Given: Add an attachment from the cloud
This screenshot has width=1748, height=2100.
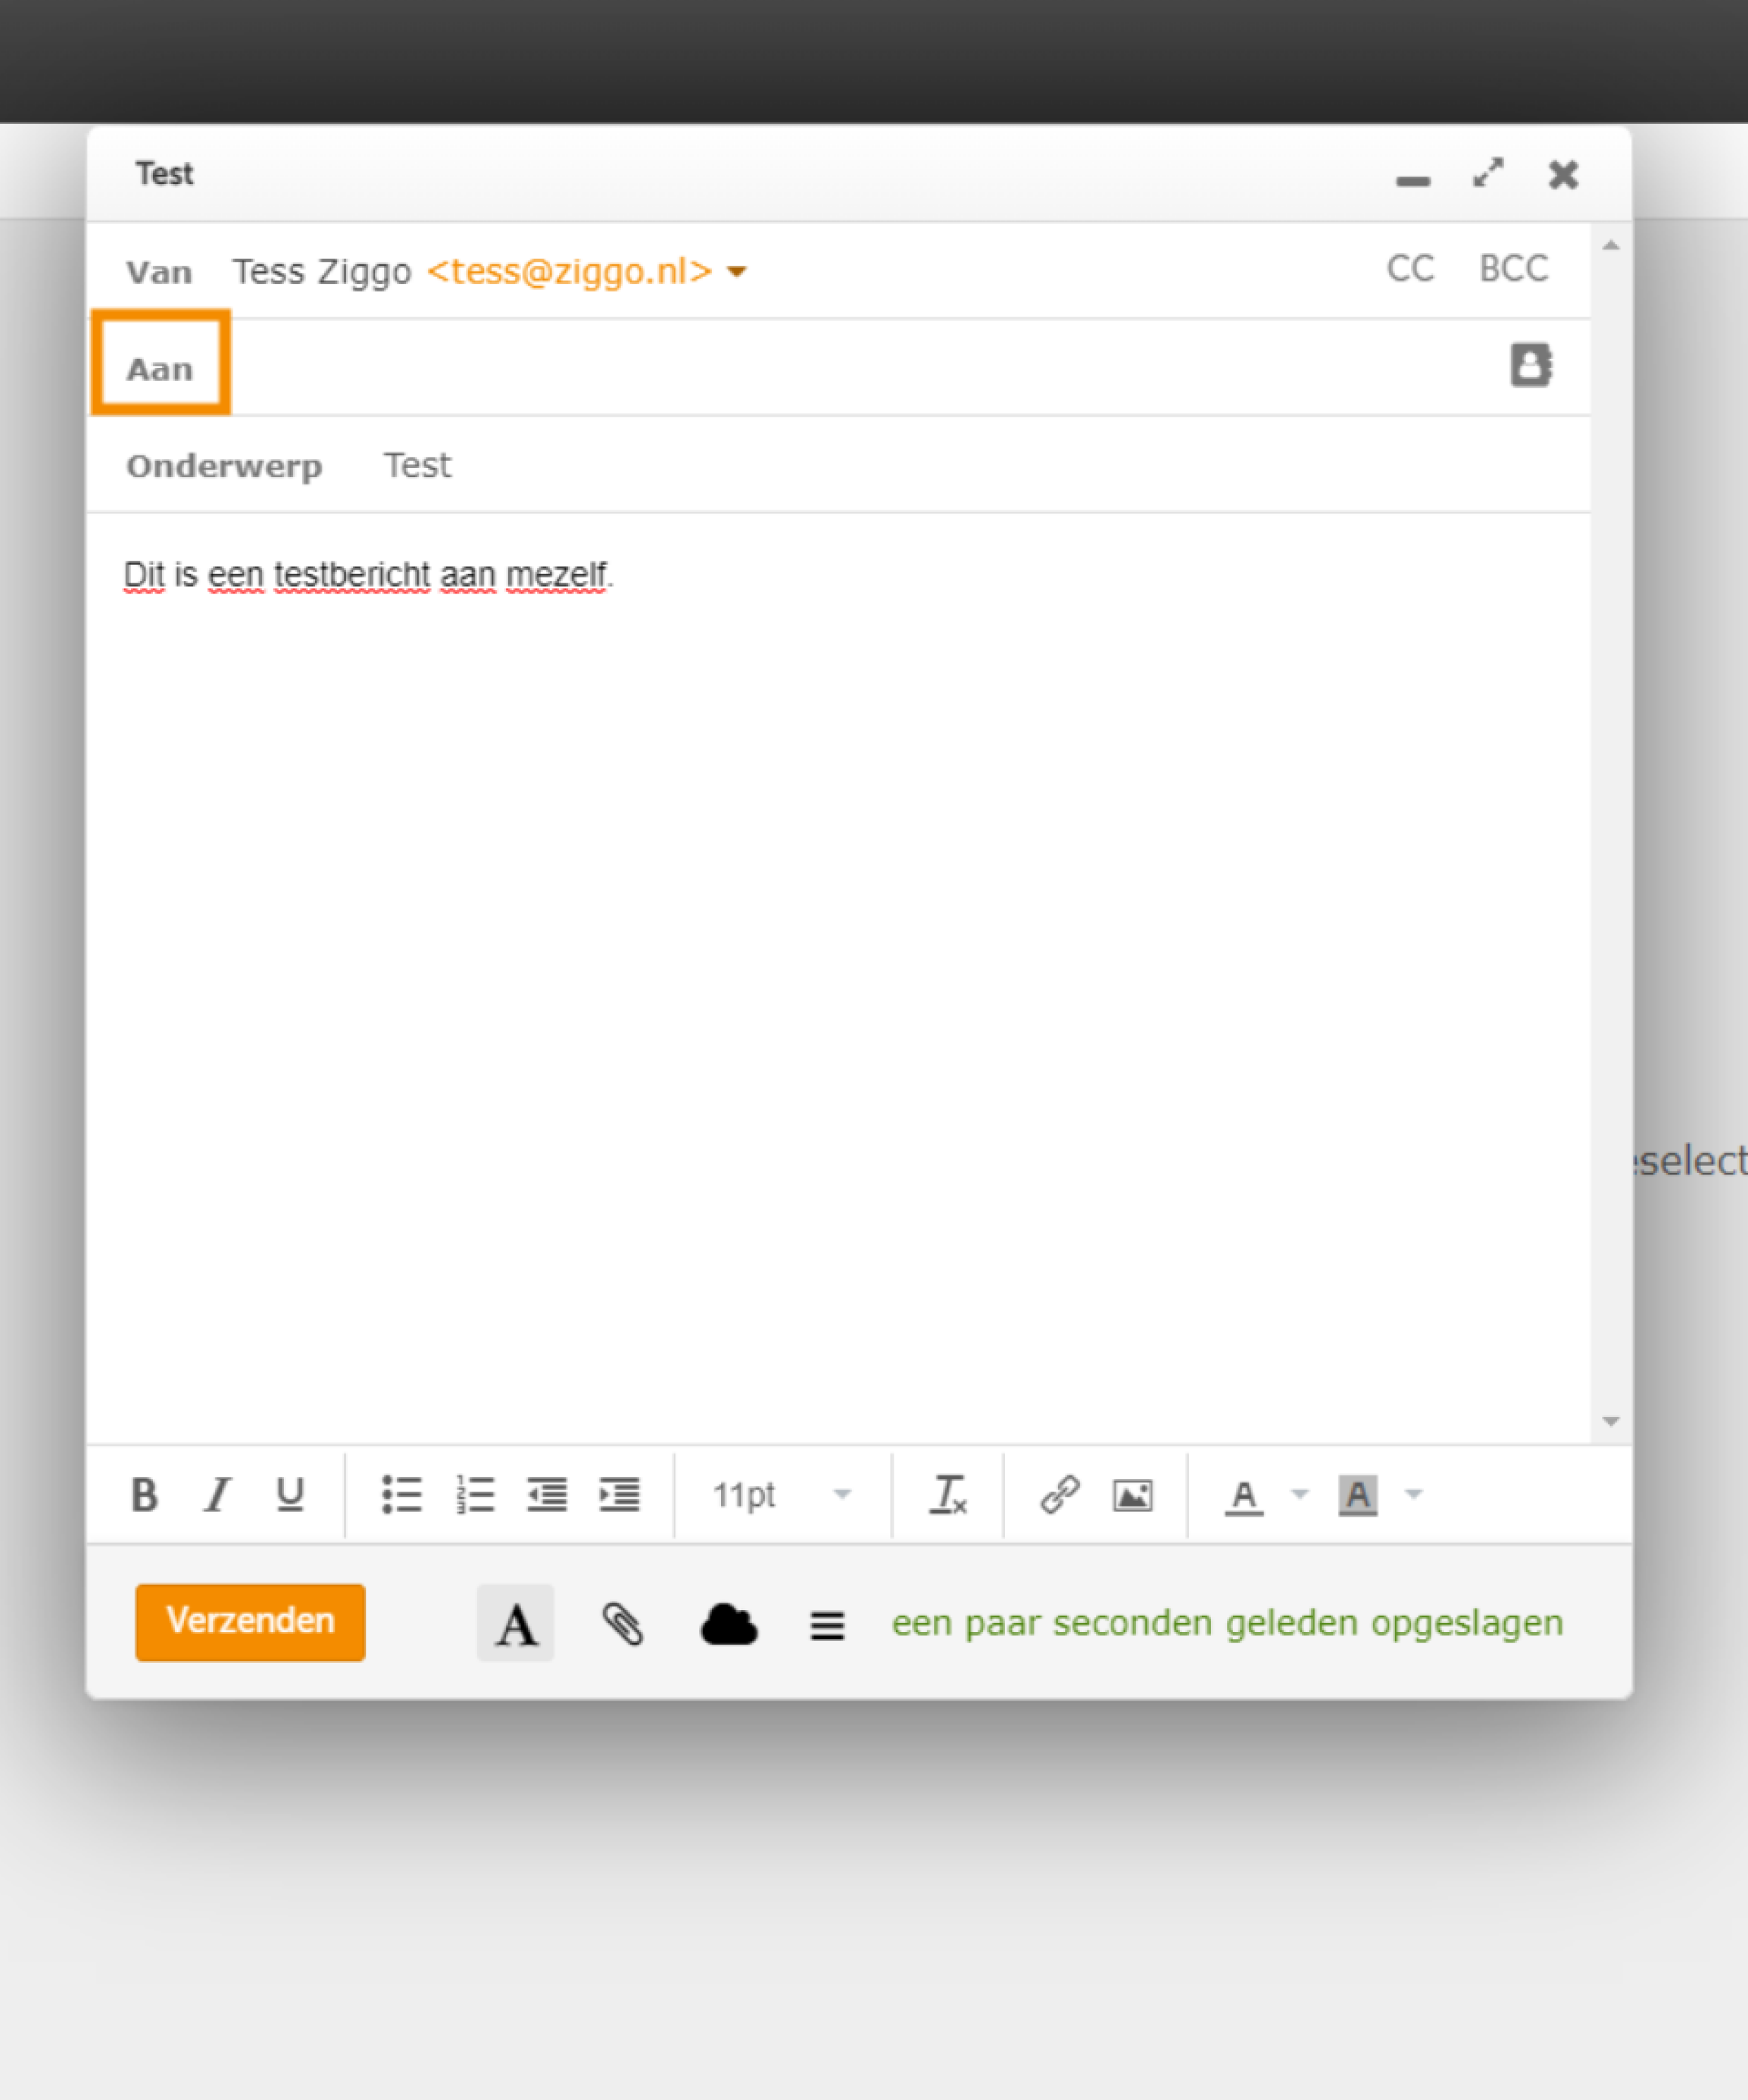Looking at the screenshot, I should point(729,1622).
